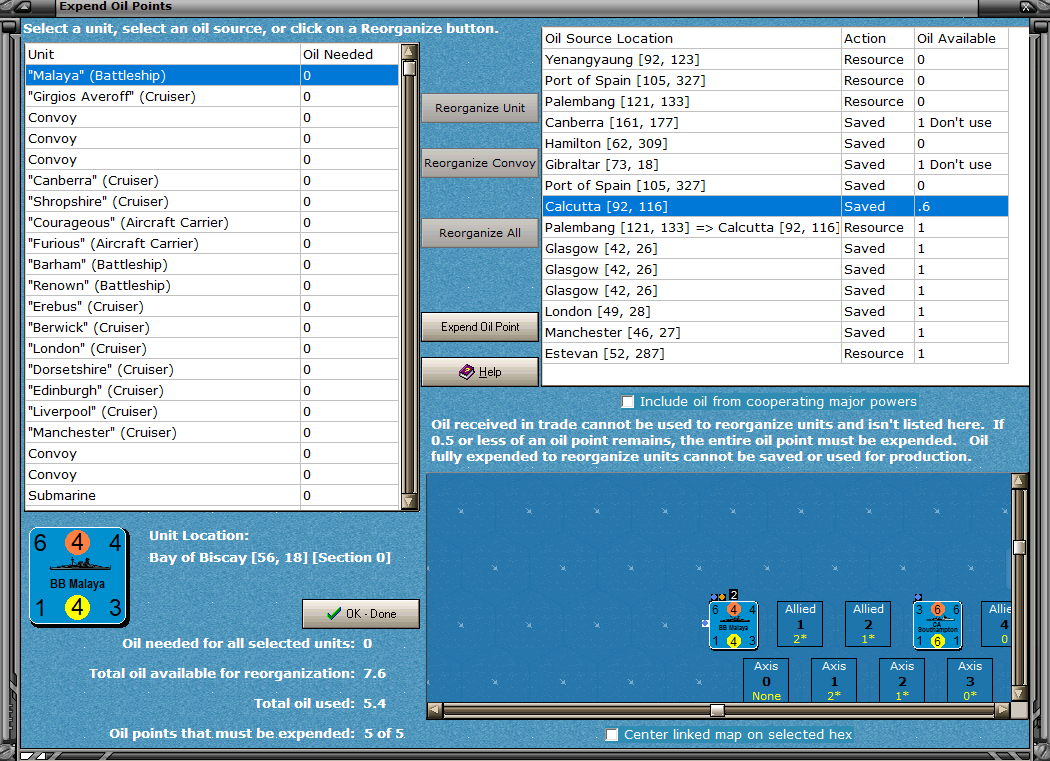
Task: Select the "Shropshire" (Cruiser) row
Action: point(212,202)
